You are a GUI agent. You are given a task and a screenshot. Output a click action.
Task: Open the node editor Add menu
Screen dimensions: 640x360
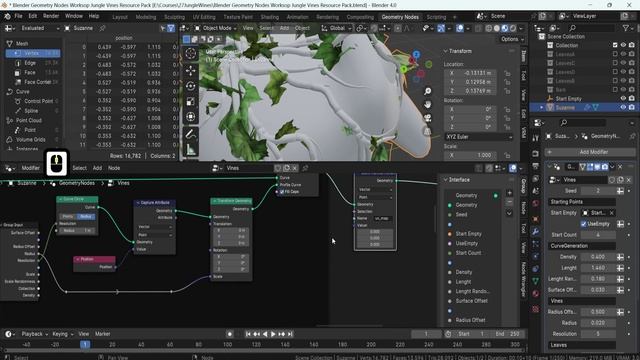(x=97, y=168)
